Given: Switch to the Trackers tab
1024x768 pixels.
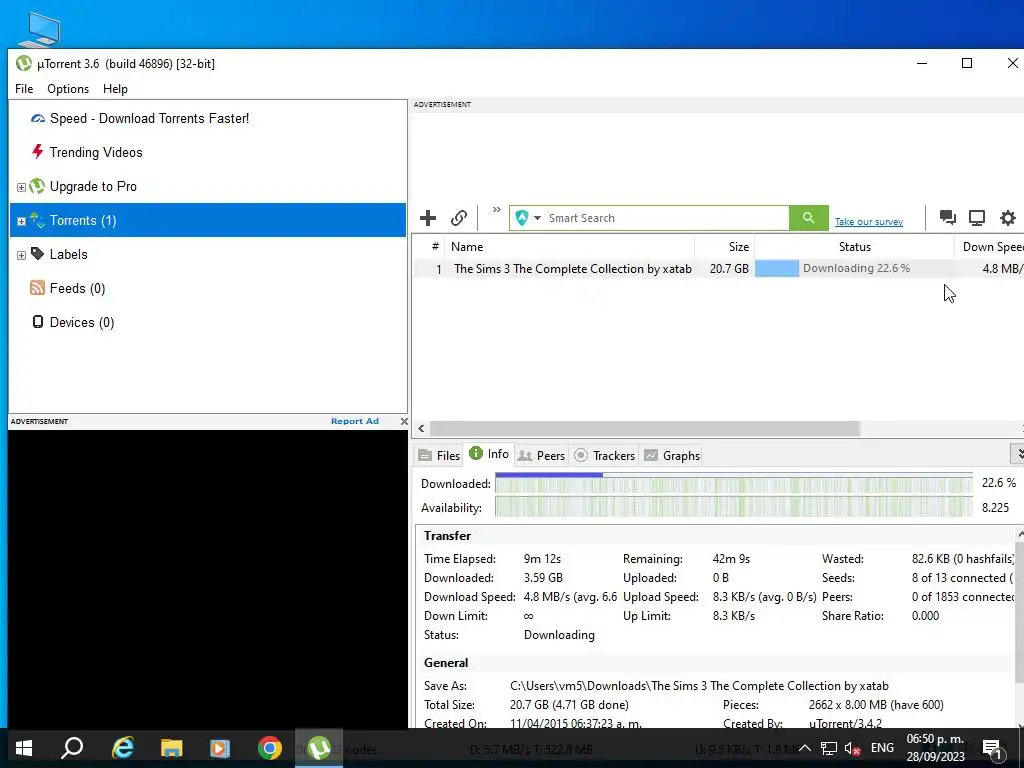Looking at the screenshot, I should (x=605, y=455).
